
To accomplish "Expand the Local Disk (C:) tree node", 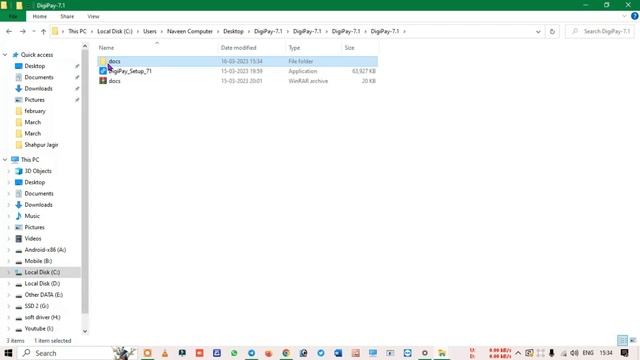I will tap(9, 272).
